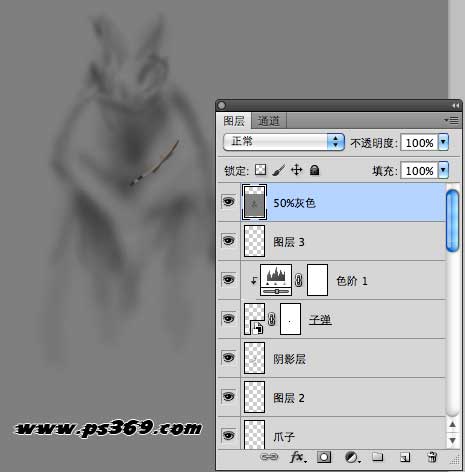Toggle visibility of 色阶 1 adjustment layer
Screen dimensions: 465x472
point(228,279)
